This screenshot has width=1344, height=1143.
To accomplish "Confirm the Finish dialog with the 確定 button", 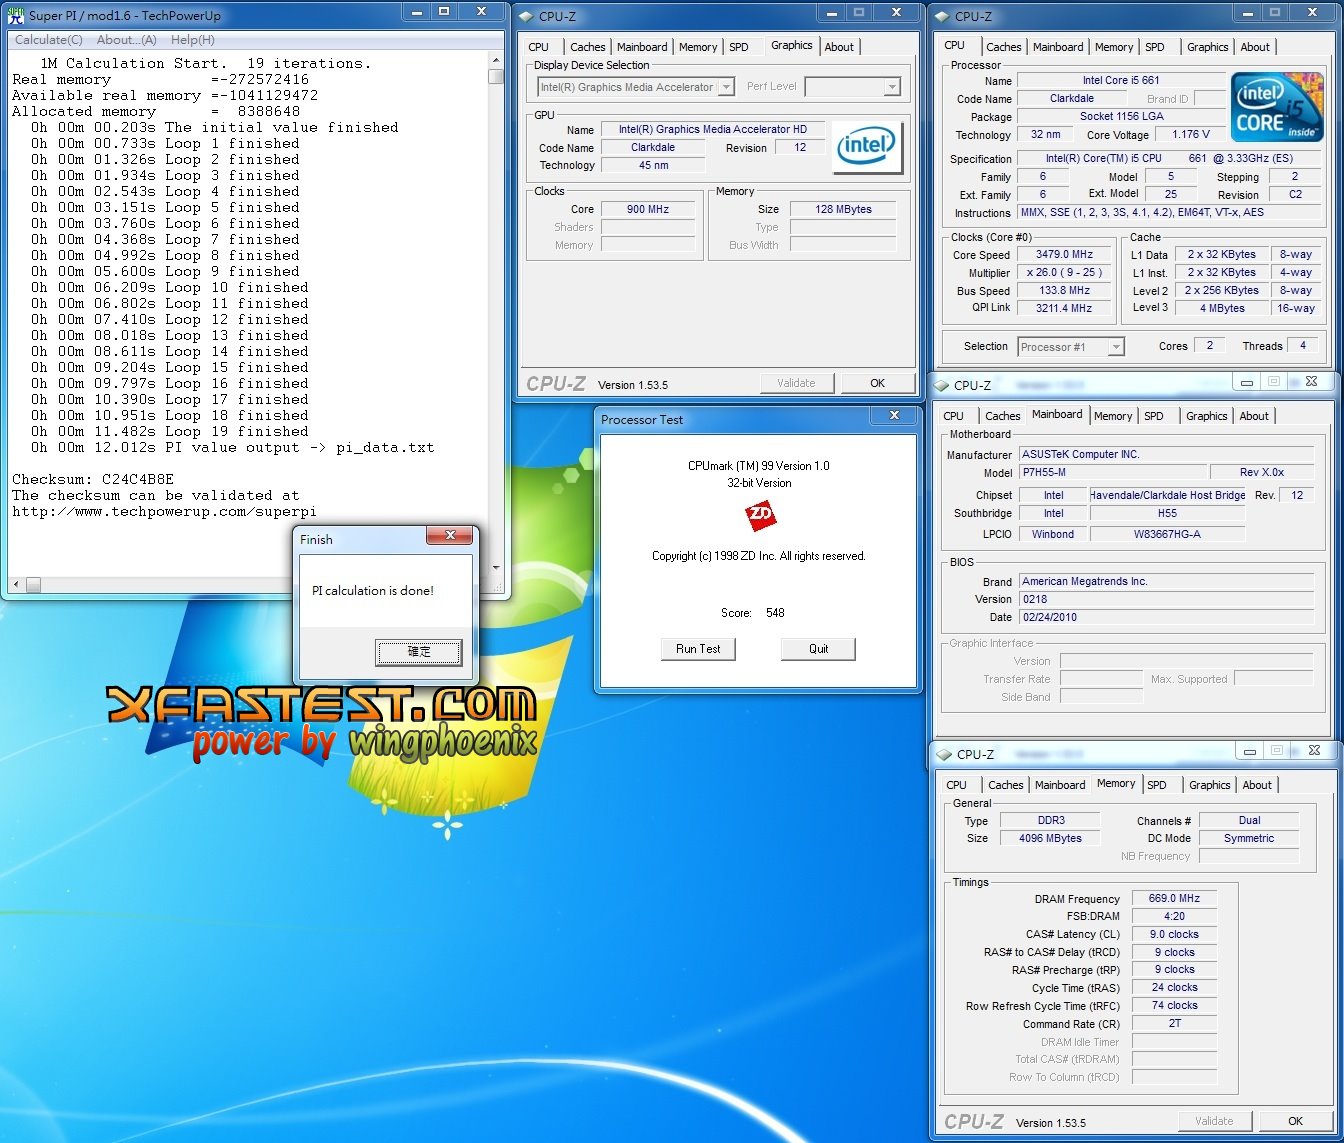I will pyautogui.click(x=419, y=651).
